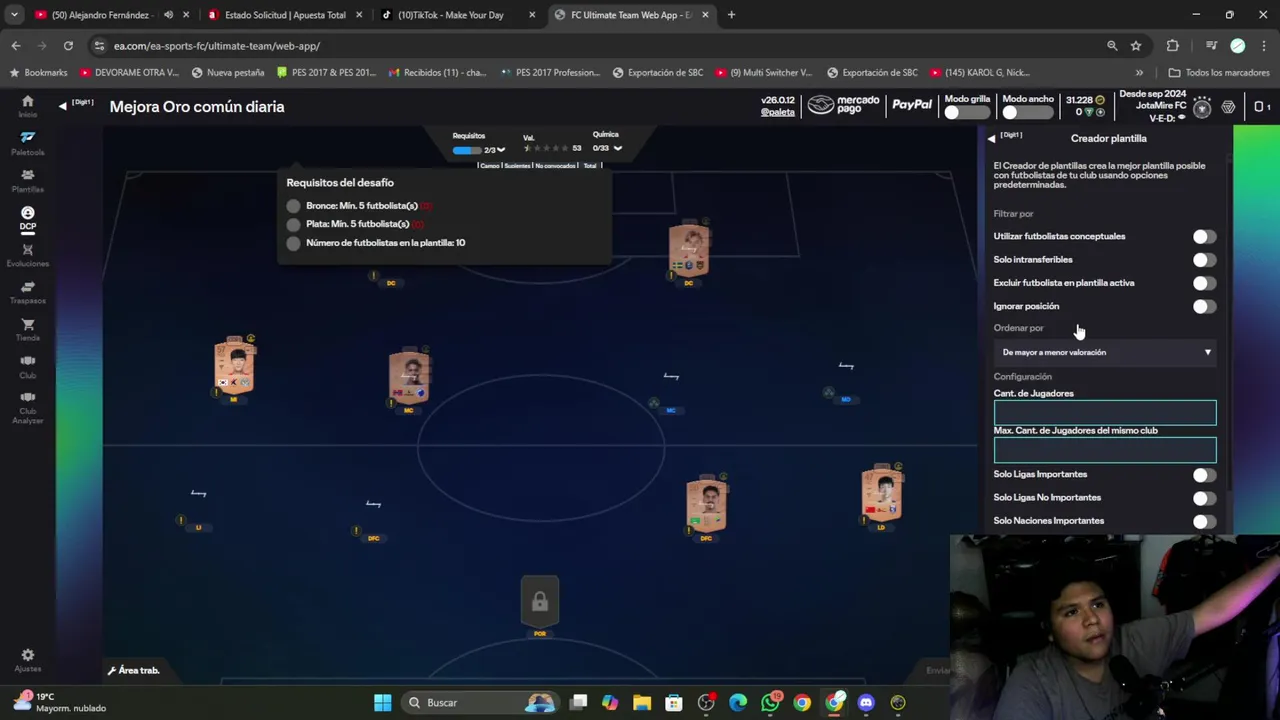Open the hexagonal objectives icon
The height and width of the screenshot is (720, 1280).
1229,107
